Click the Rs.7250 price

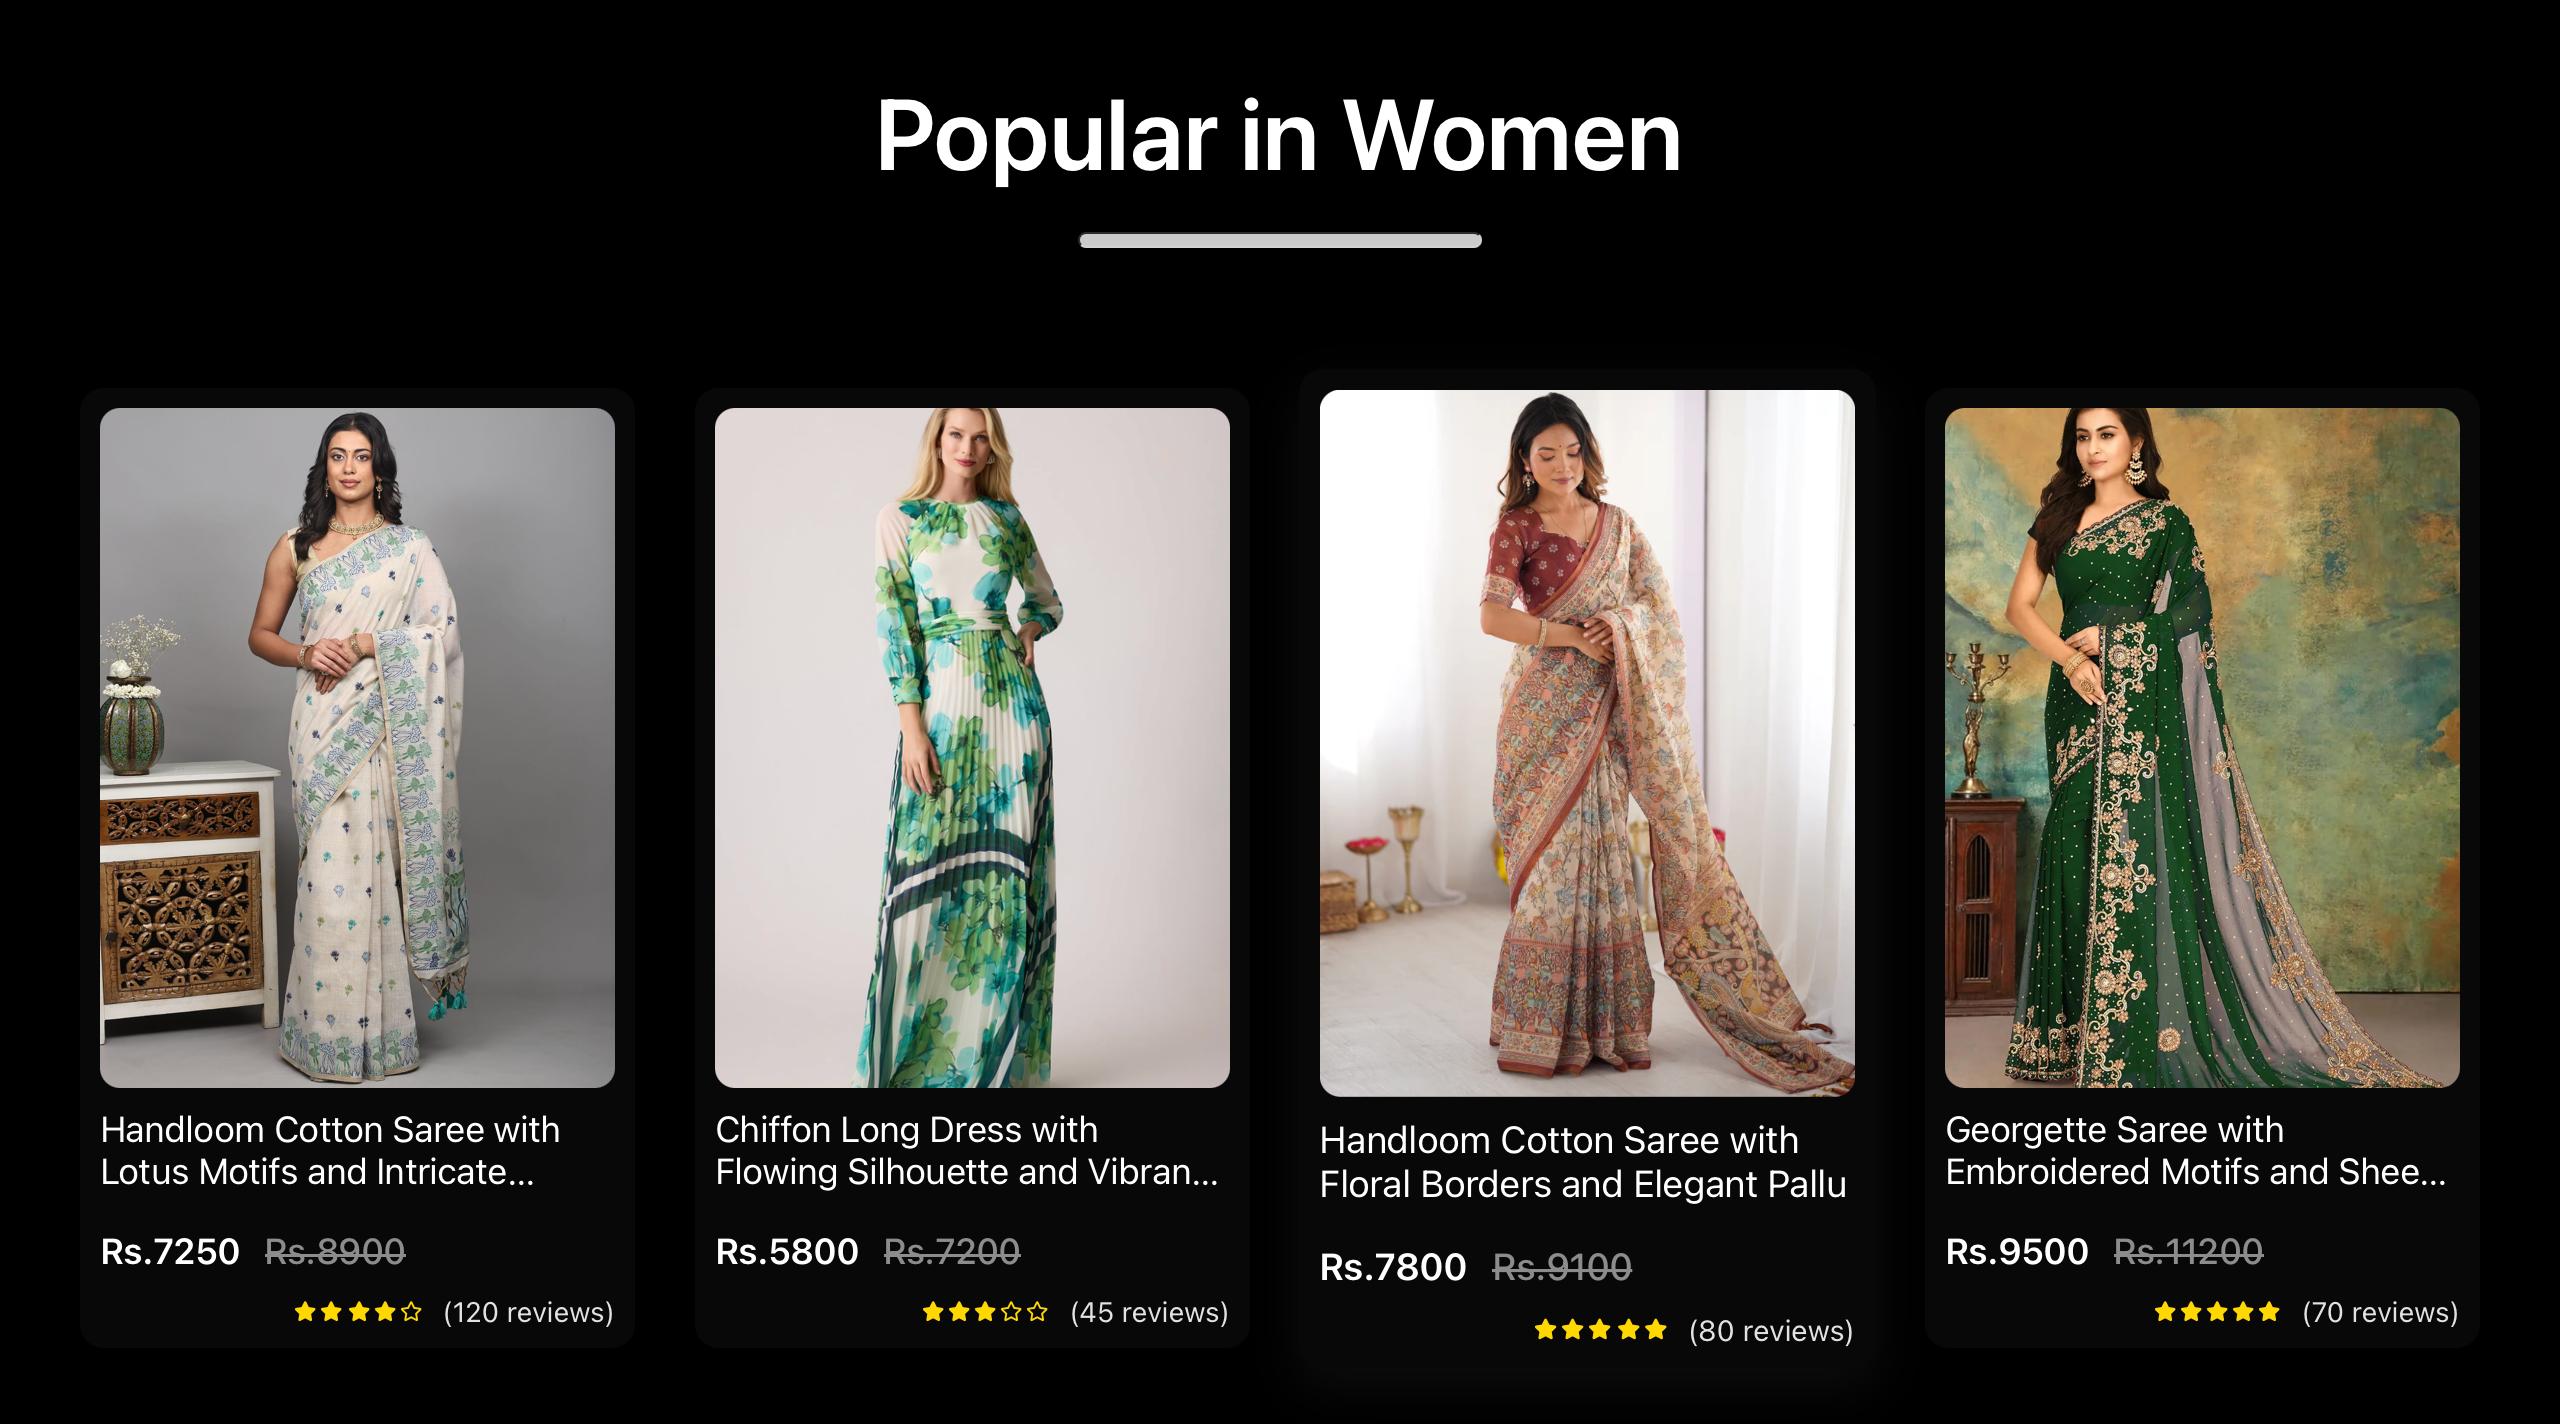pyautogui.click(x=170, y=1252)
